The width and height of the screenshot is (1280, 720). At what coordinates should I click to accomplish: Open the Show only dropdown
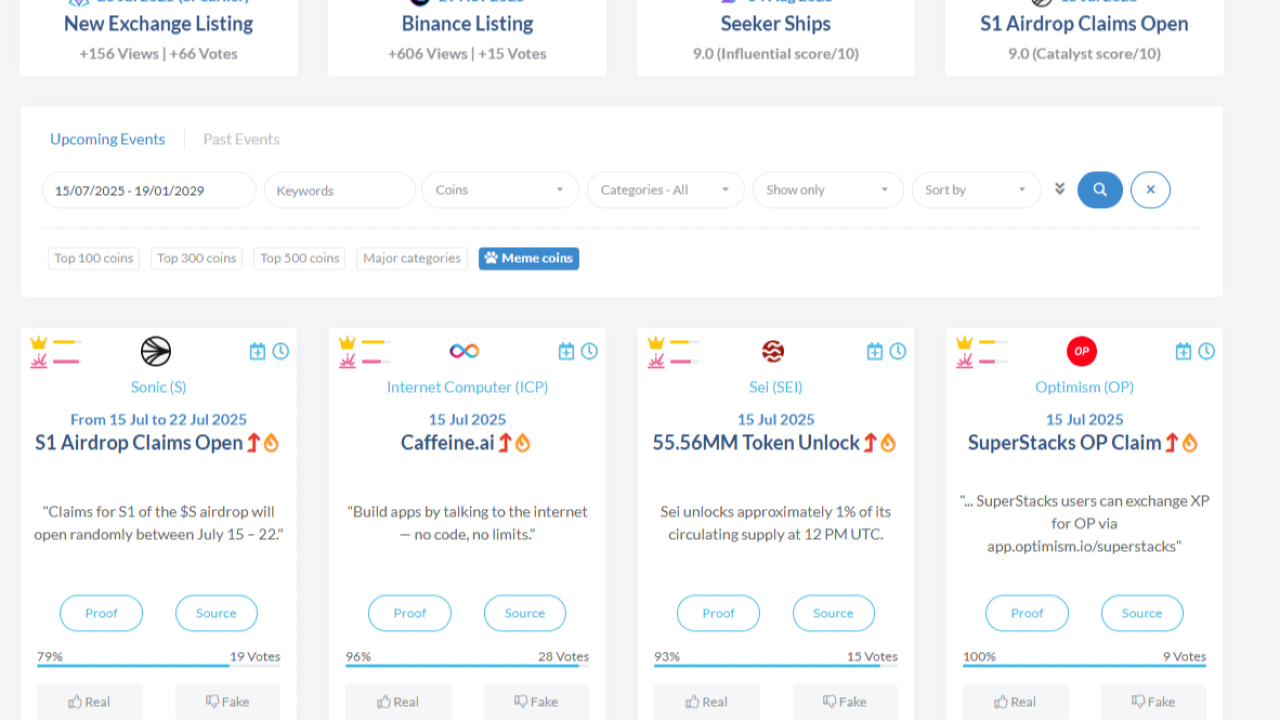point(828,190)
